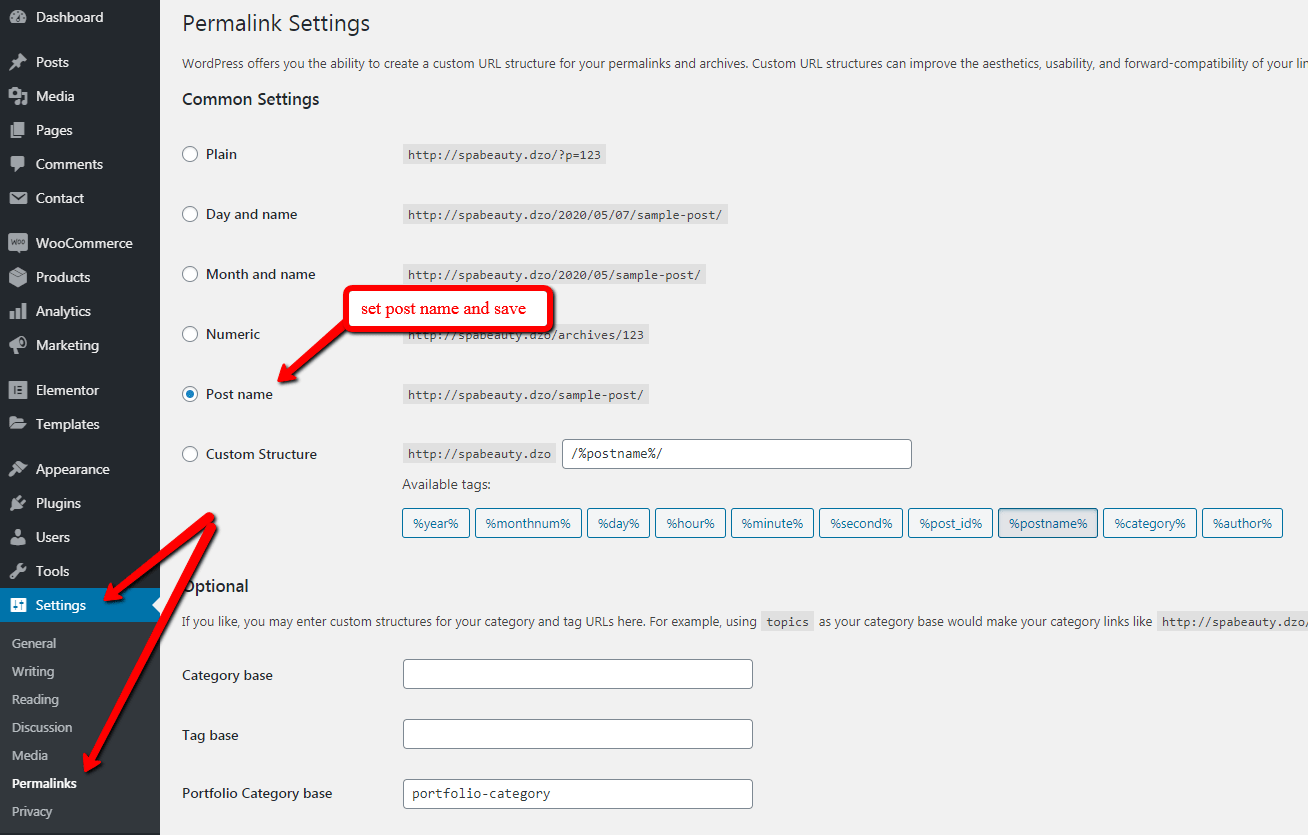Open the Media library icon
This screenshot has width=1308, height=835.
16,96
